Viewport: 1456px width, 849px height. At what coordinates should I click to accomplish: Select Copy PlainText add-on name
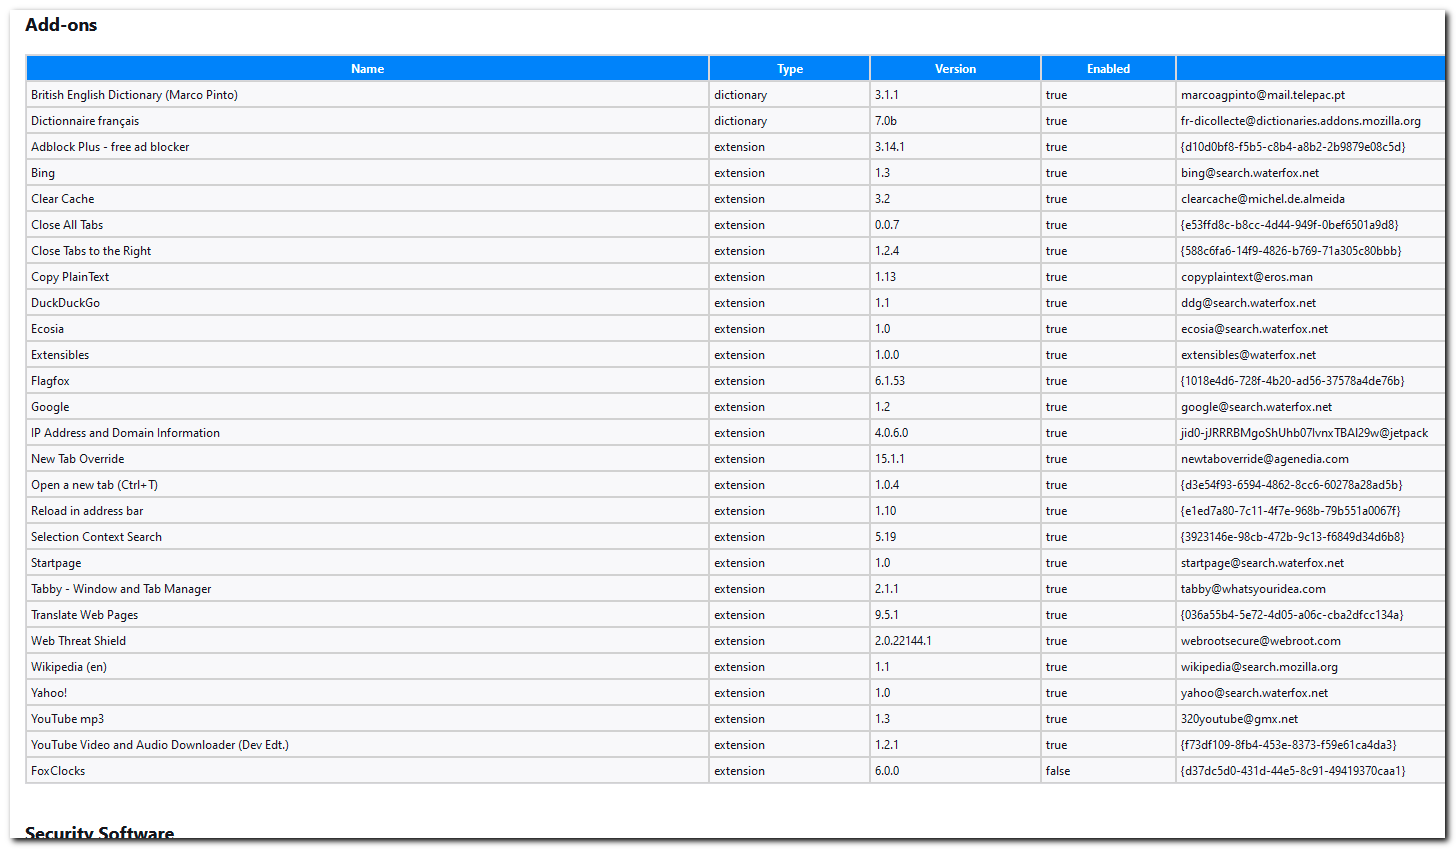point(70,277)
